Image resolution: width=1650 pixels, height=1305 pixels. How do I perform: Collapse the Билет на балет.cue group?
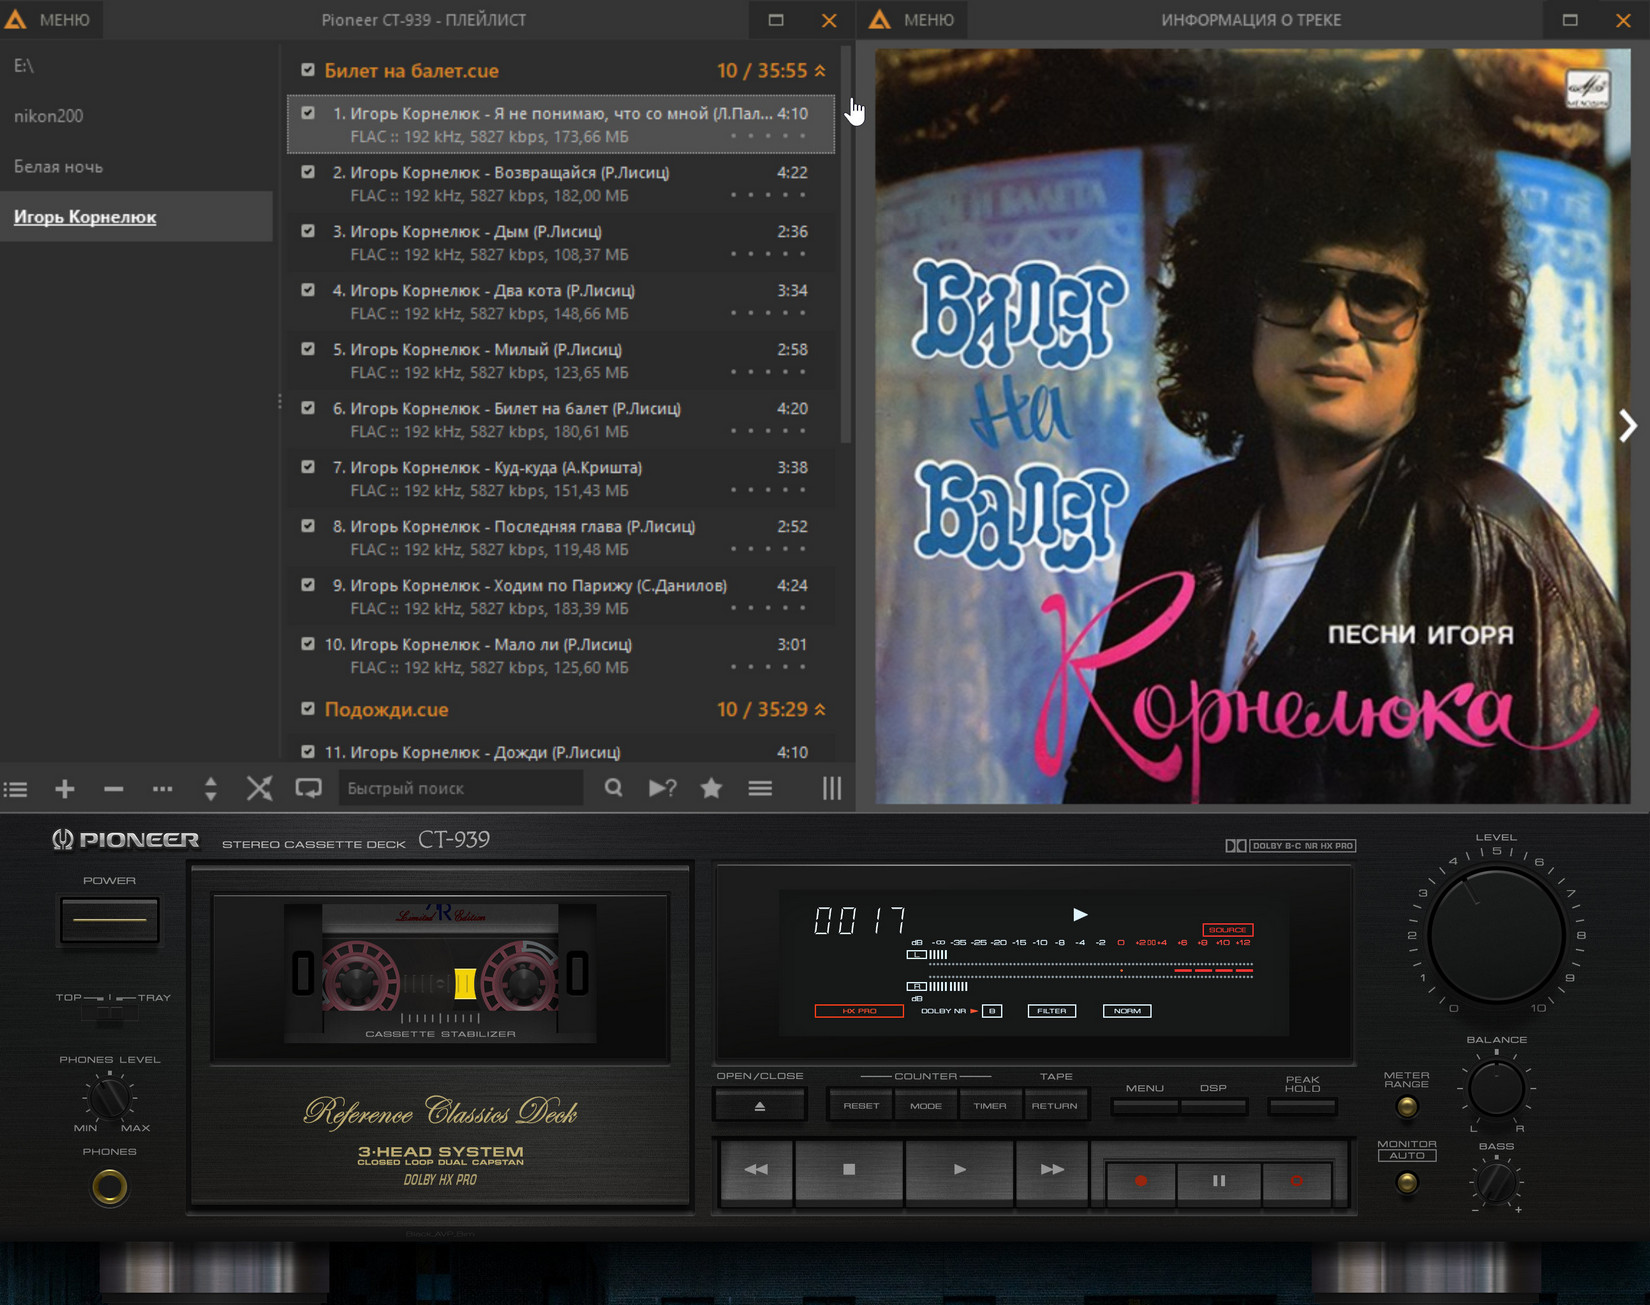pyautogui.click(x=820, y=71)
